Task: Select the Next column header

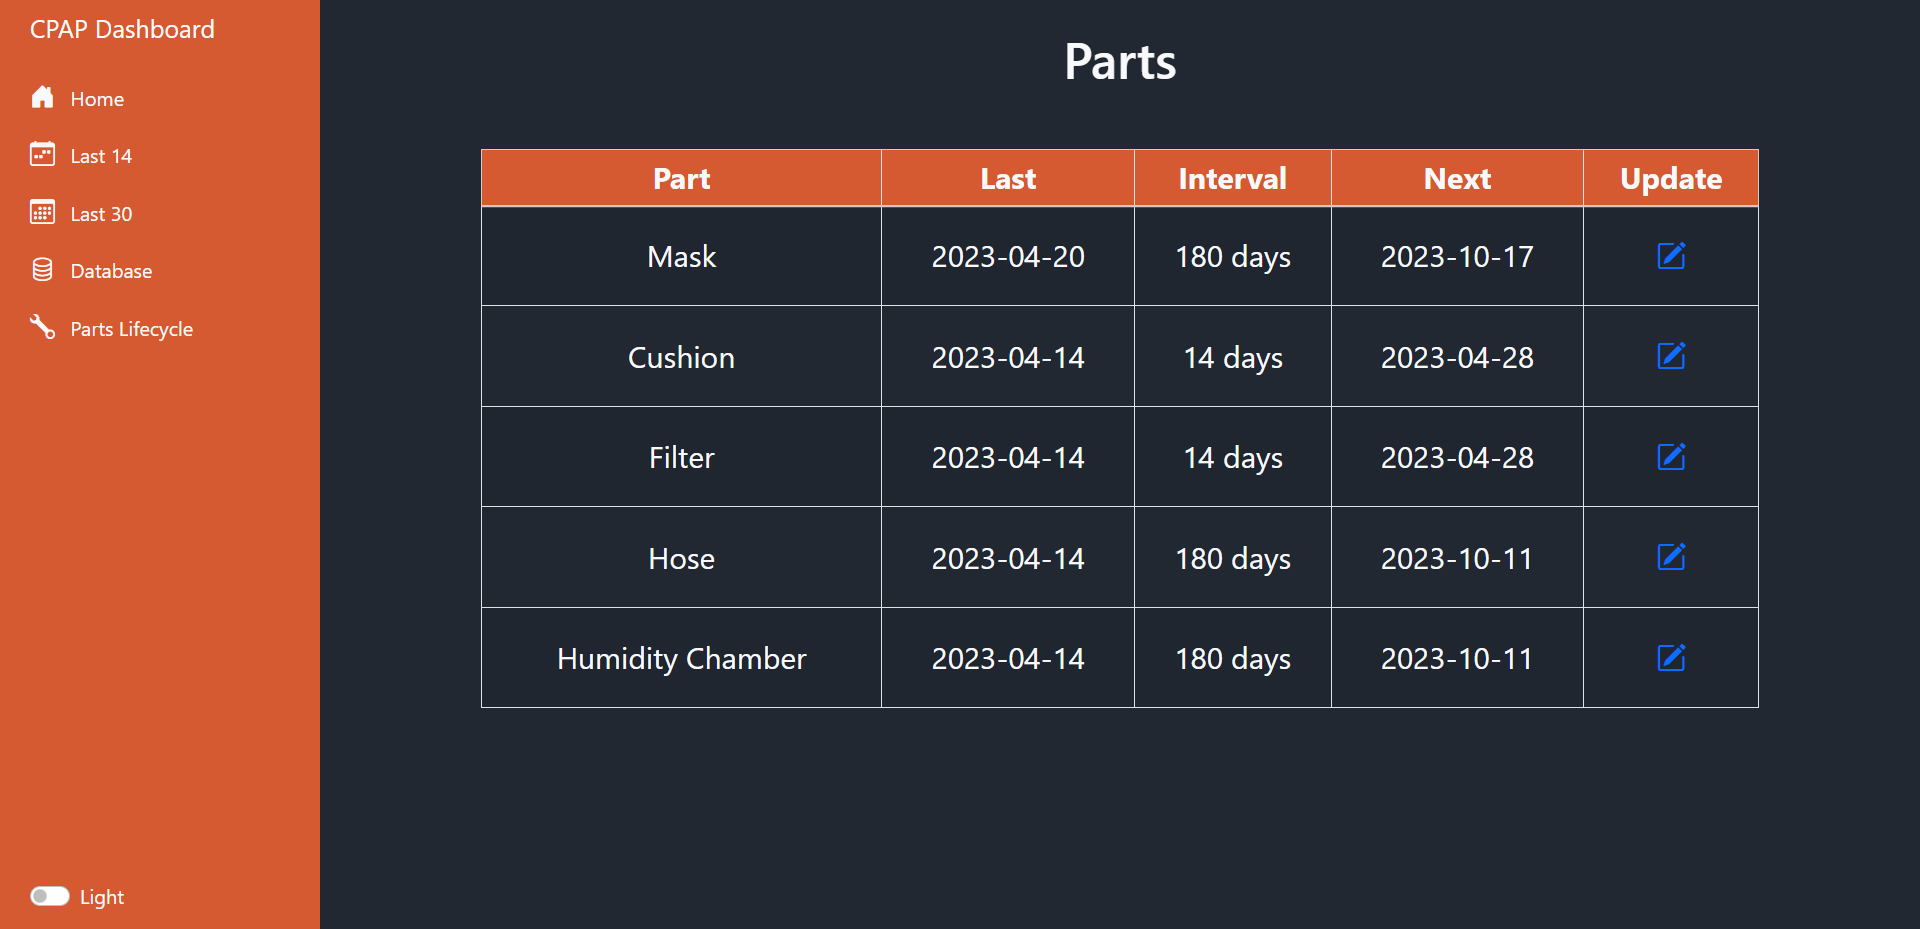Action: point(1457,178)
